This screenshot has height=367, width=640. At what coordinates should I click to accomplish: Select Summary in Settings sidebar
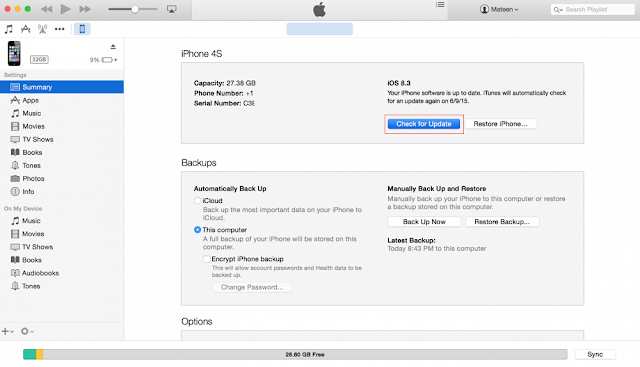coord(62,87)
